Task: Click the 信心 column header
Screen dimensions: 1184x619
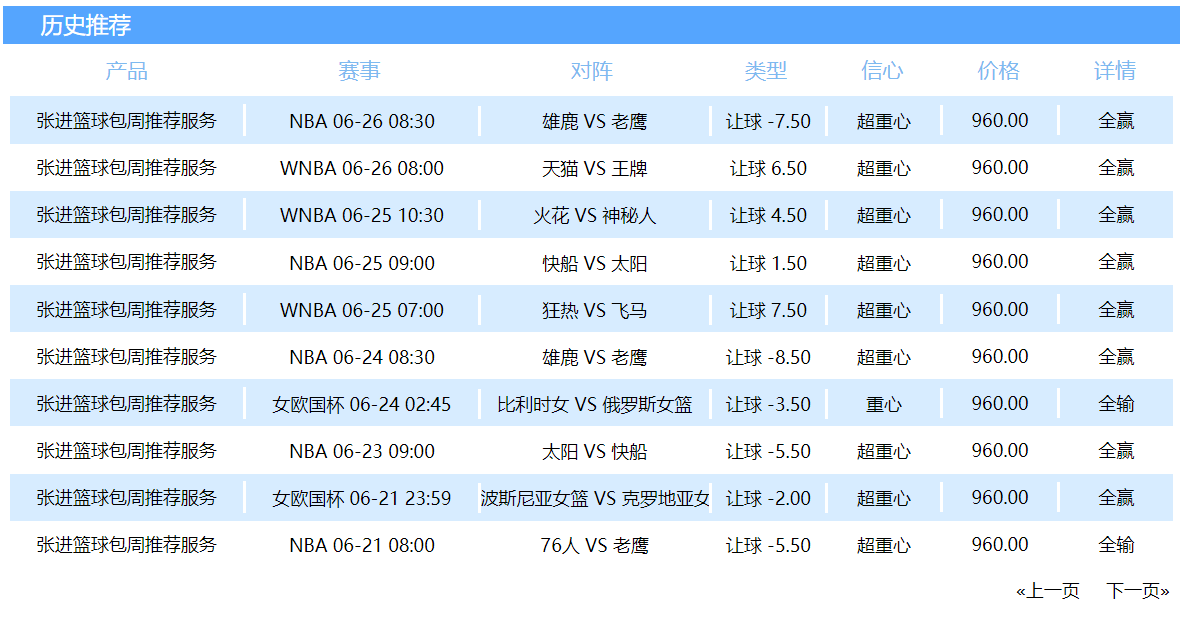Action: (882, 71)
